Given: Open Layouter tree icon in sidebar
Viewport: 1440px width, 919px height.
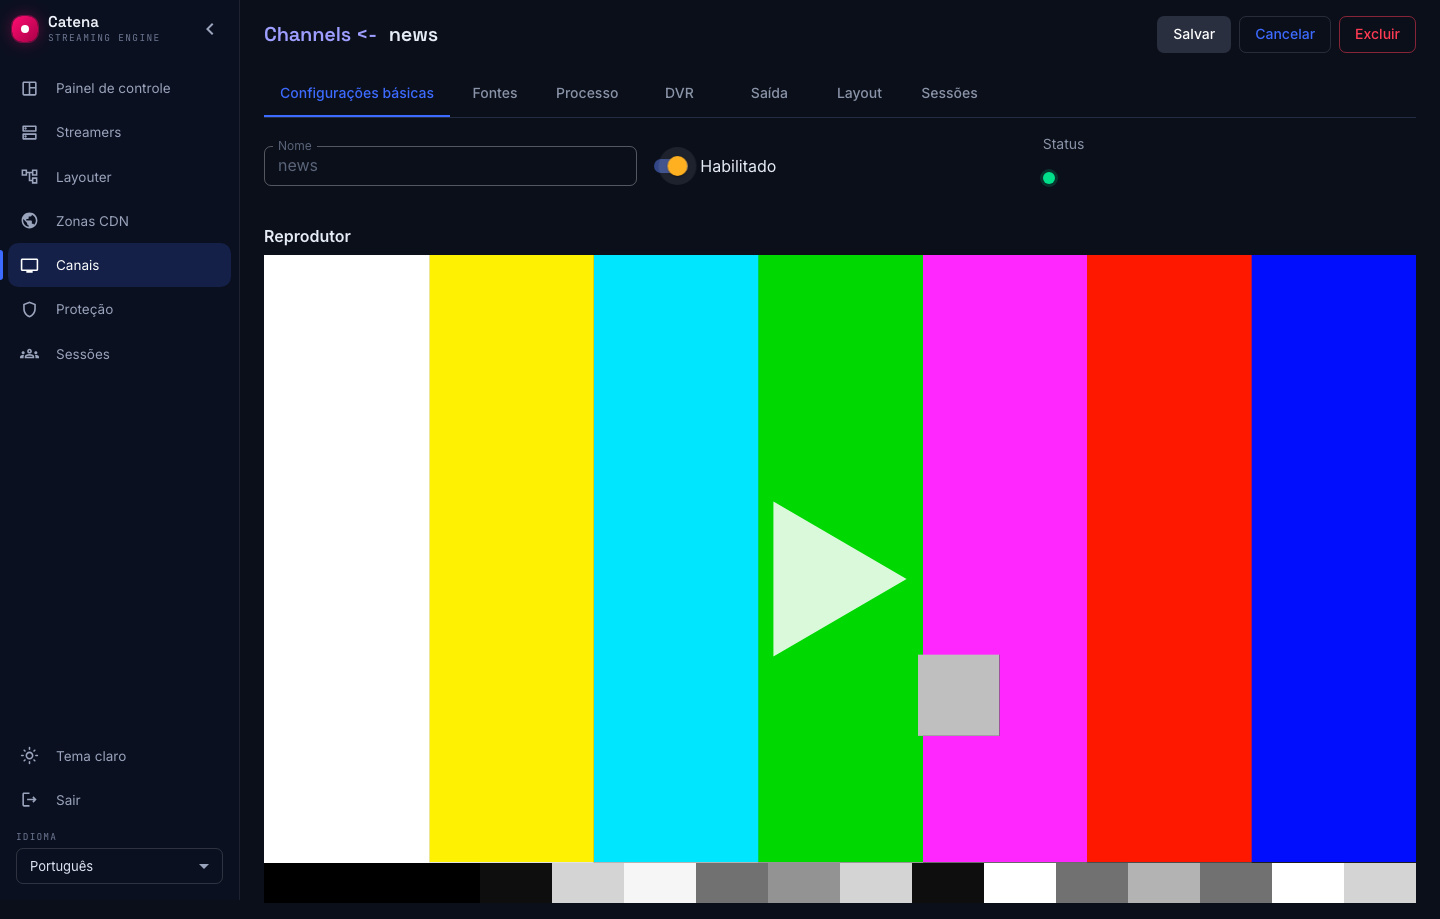Looking at the screenshot, I should click(x=30, y=177).
